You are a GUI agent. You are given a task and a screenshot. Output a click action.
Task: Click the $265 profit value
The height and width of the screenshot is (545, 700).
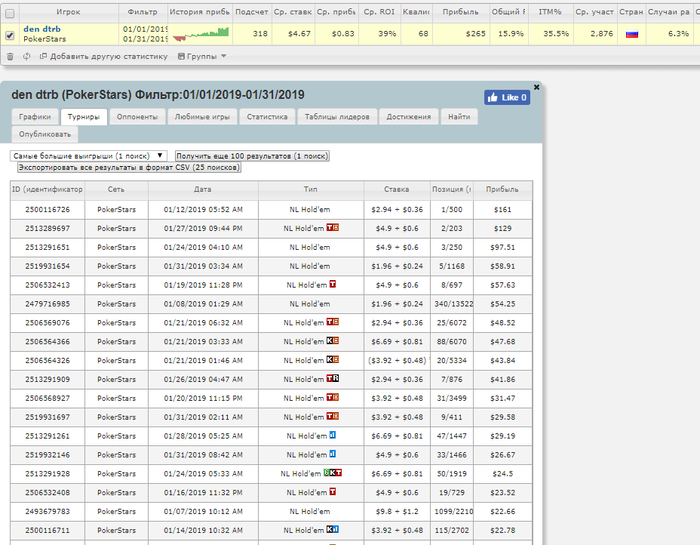point(475,33)
